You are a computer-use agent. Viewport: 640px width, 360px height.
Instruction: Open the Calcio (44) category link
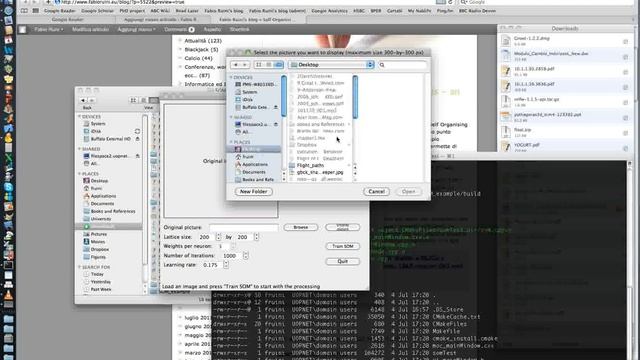(x=198, y=58)
